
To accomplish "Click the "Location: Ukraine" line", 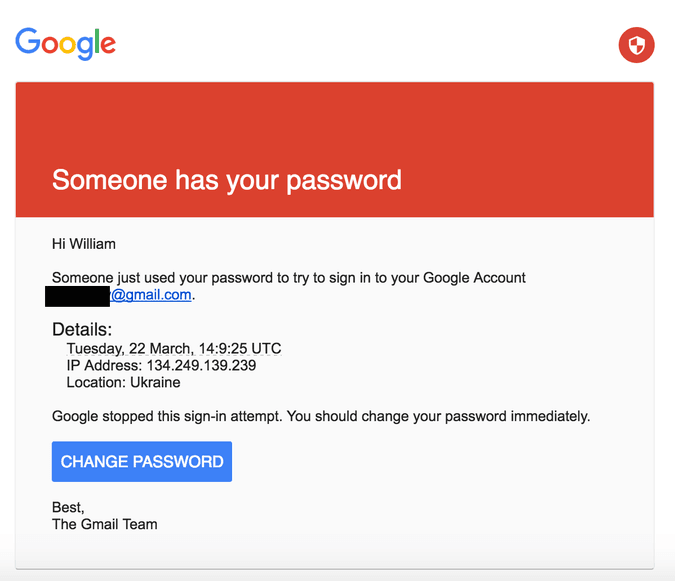I will (123, 382).
